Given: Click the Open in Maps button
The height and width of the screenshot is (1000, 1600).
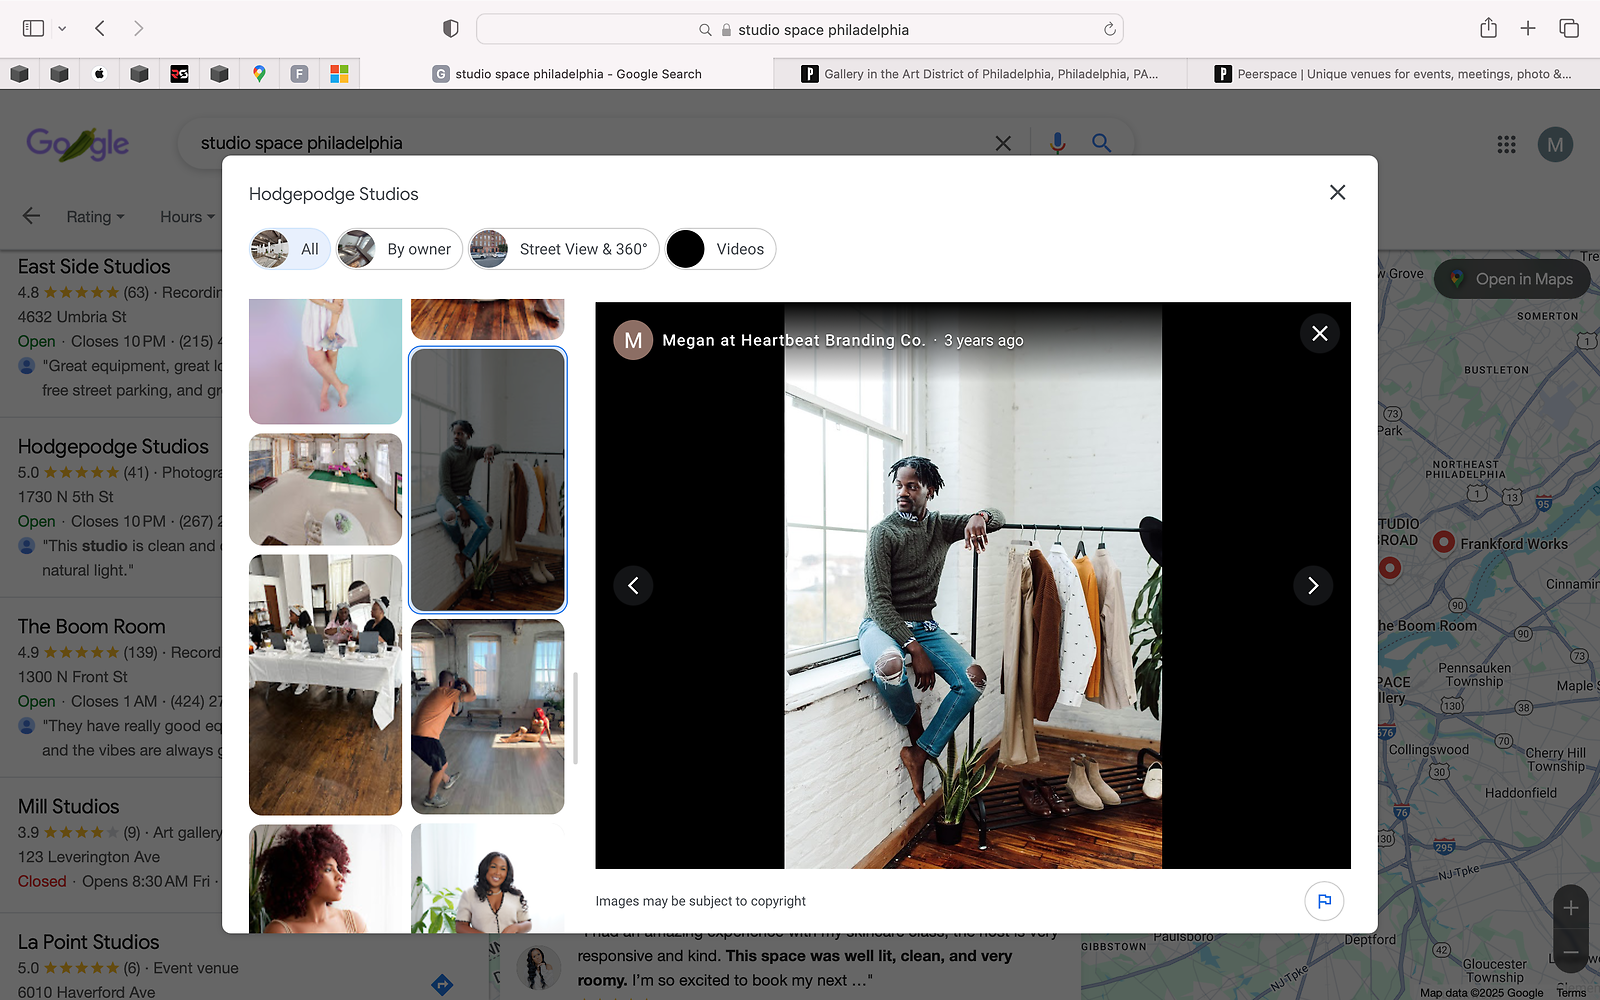Looking at the screenshot, I should (x=1511, y=279).
